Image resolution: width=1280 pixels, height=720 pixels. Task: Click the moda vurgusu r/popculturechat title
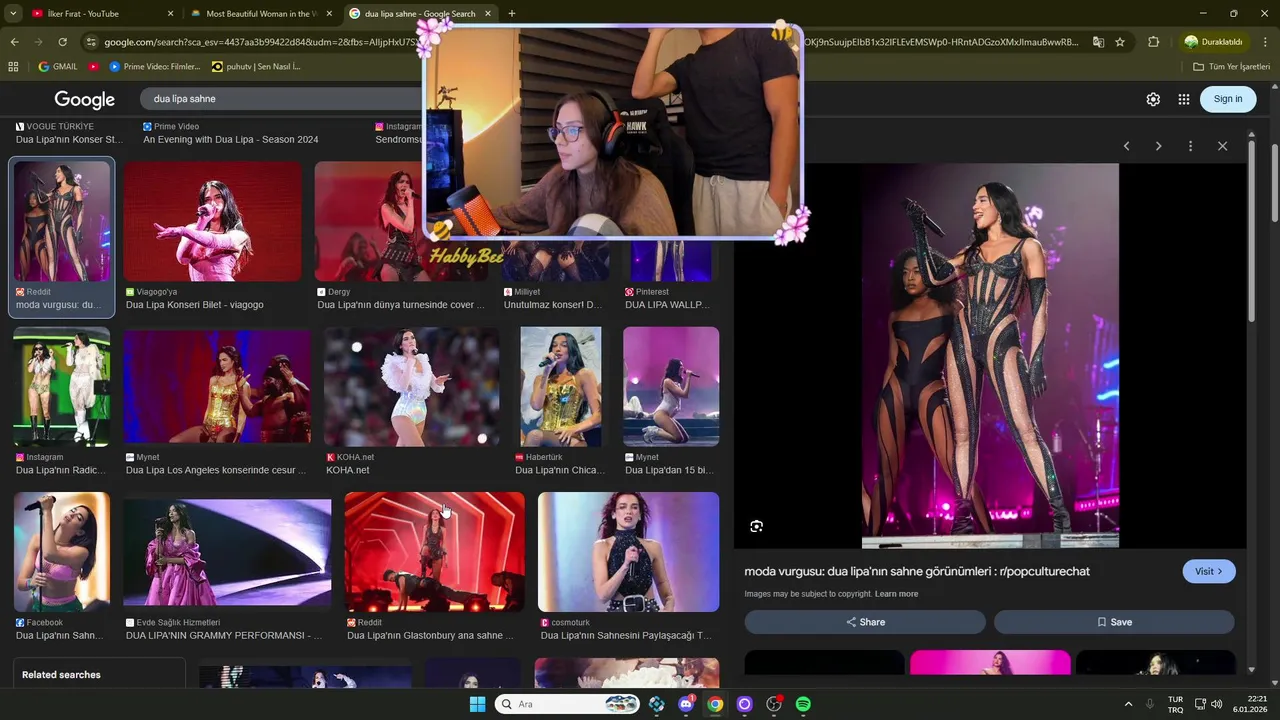click(917, 571)
